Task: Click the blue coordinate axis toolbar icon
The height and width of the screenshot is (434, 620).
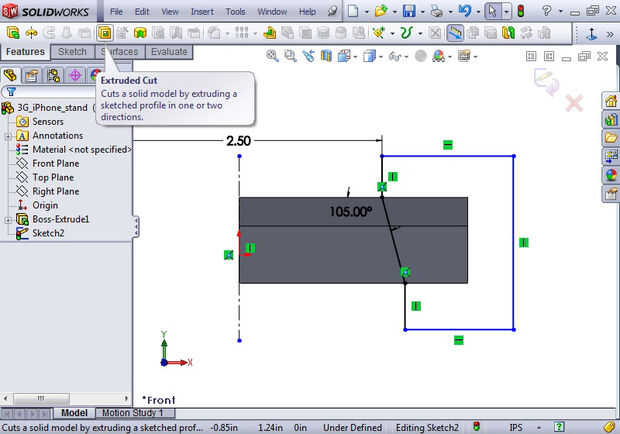Action: (592, 34)
